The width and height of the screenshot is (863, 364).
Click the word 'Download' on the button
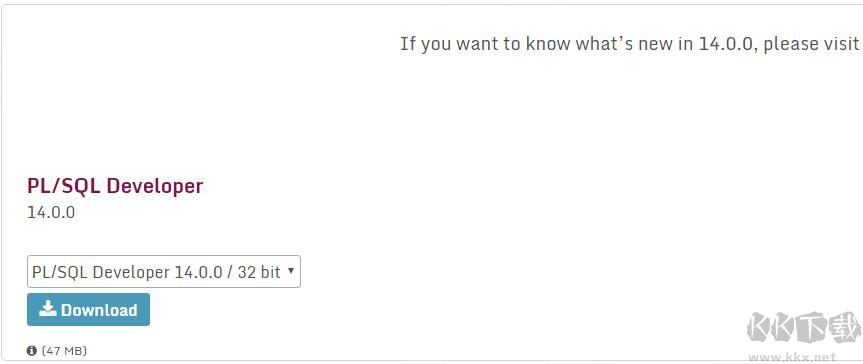99,309
